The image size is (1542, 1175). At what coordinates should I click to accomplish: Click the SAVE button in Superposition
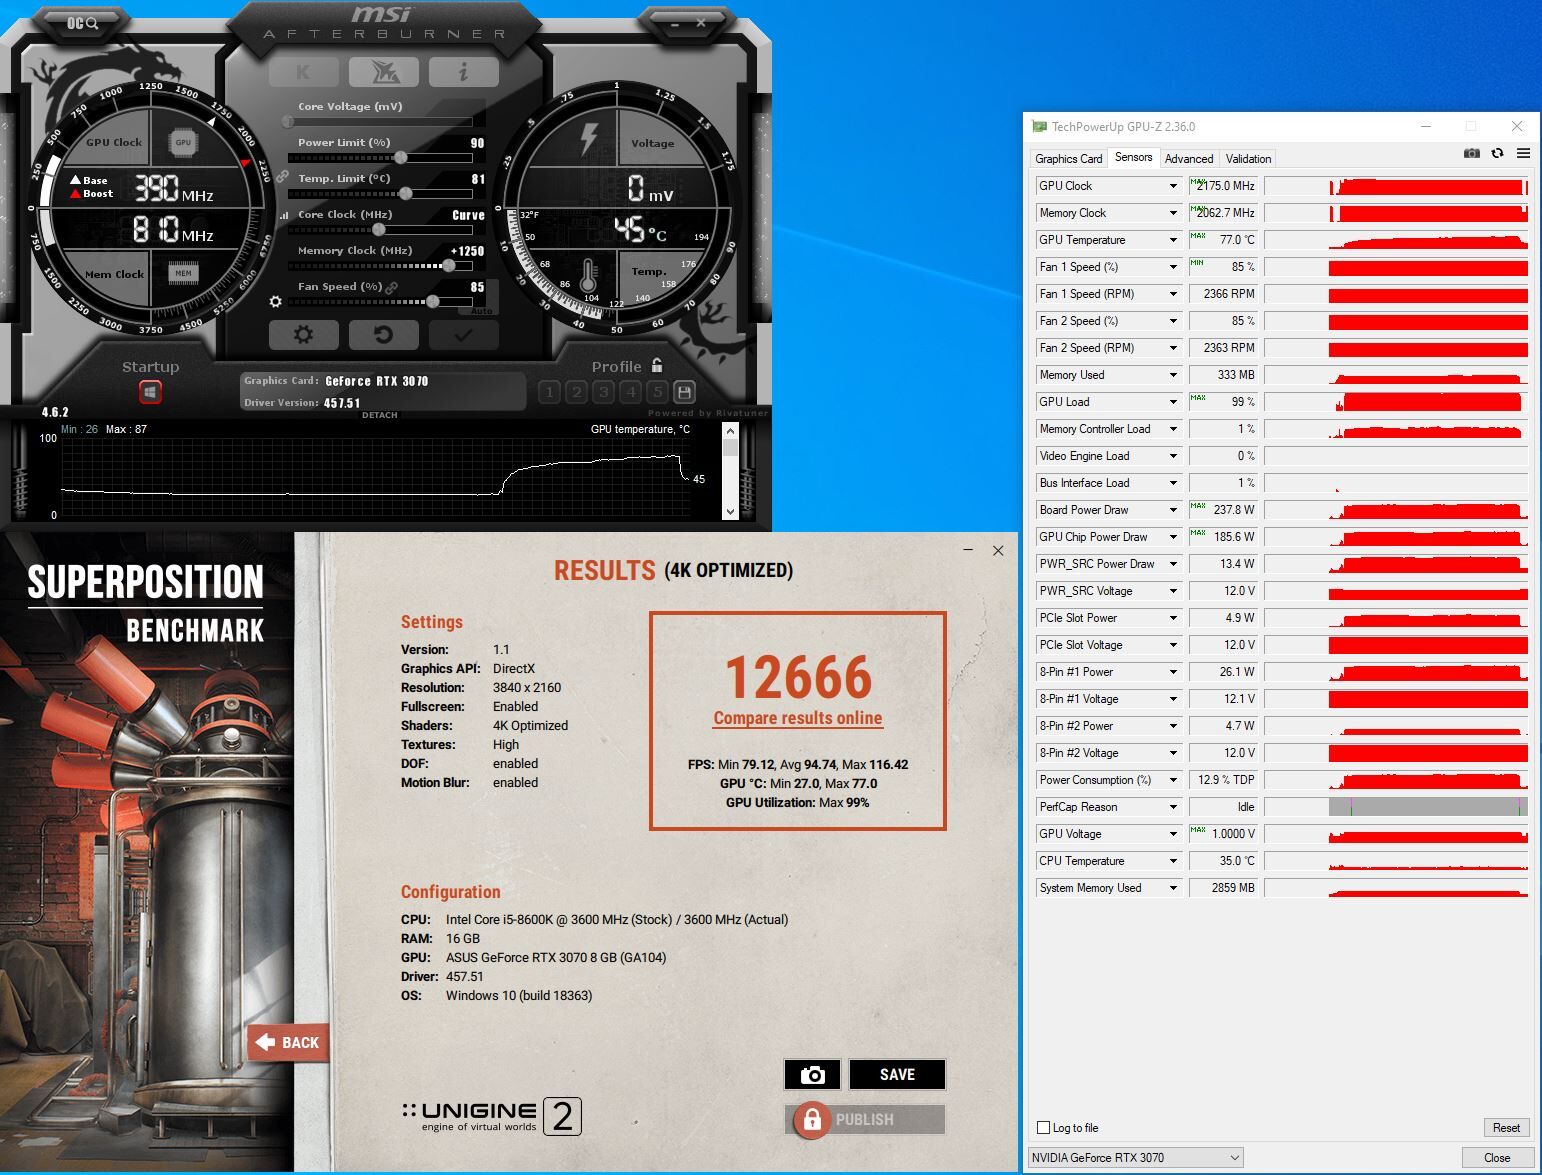(x=897, y=1075)
